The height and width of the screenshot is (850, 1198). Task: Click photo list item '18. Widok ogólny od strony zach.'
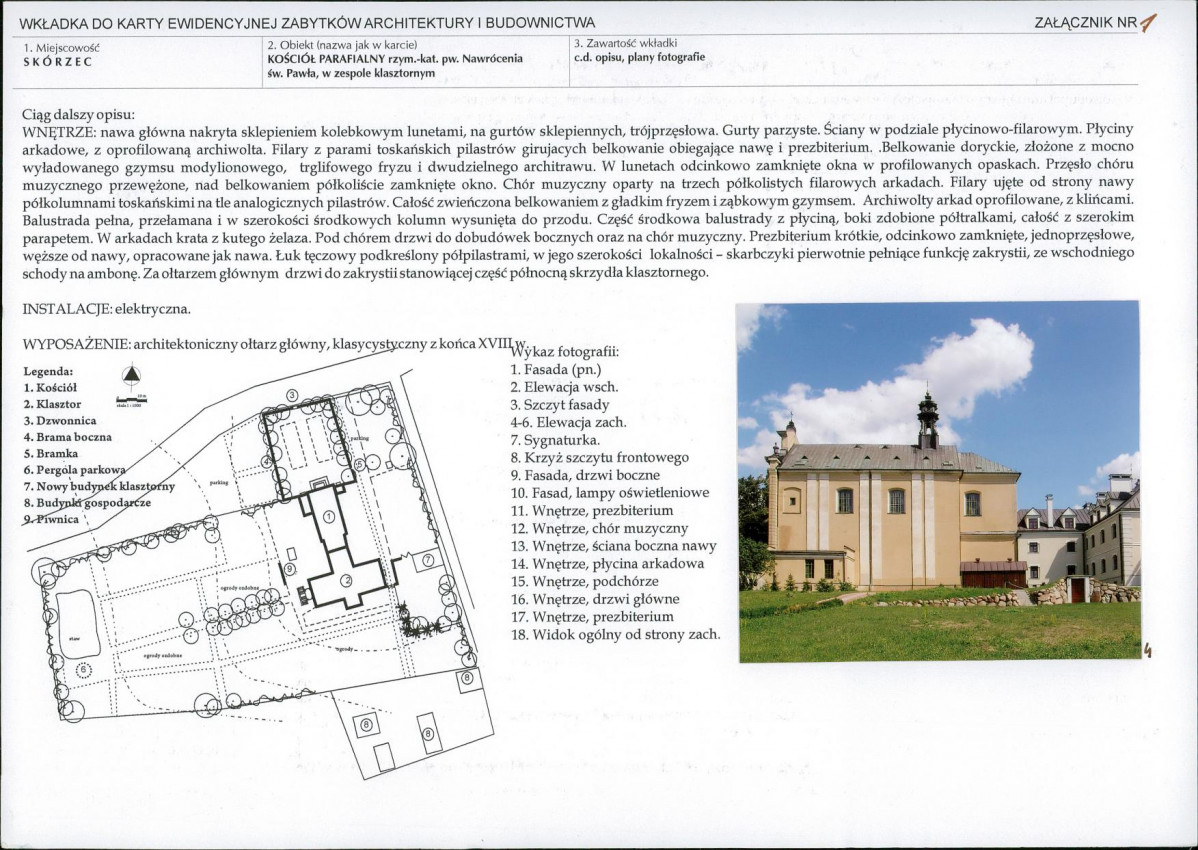(614, 634)
